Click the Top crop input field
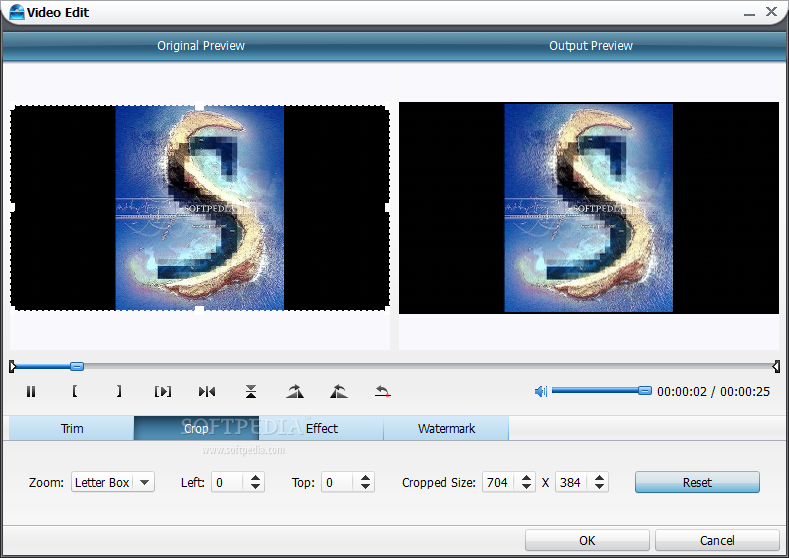The height and width of the screenshot is (558, 789). [x=340, y=482]
